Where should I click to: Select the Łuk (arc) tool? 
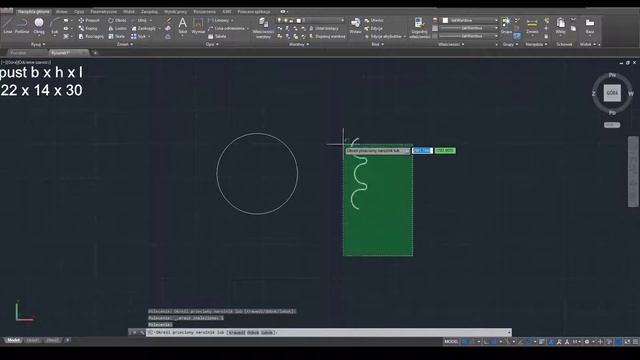tap(54, 26)
